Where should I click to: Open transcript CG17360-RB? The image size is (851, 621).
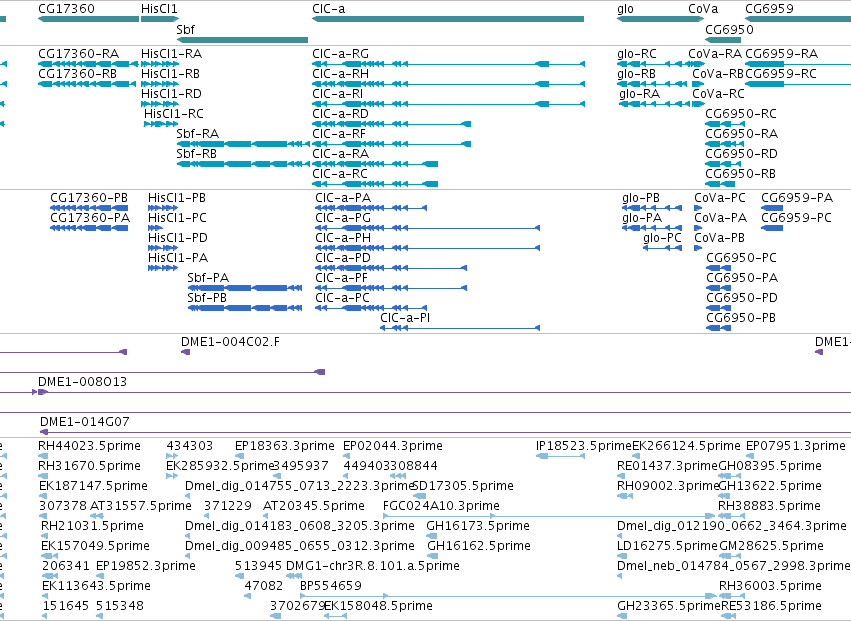tap(77, 73)
